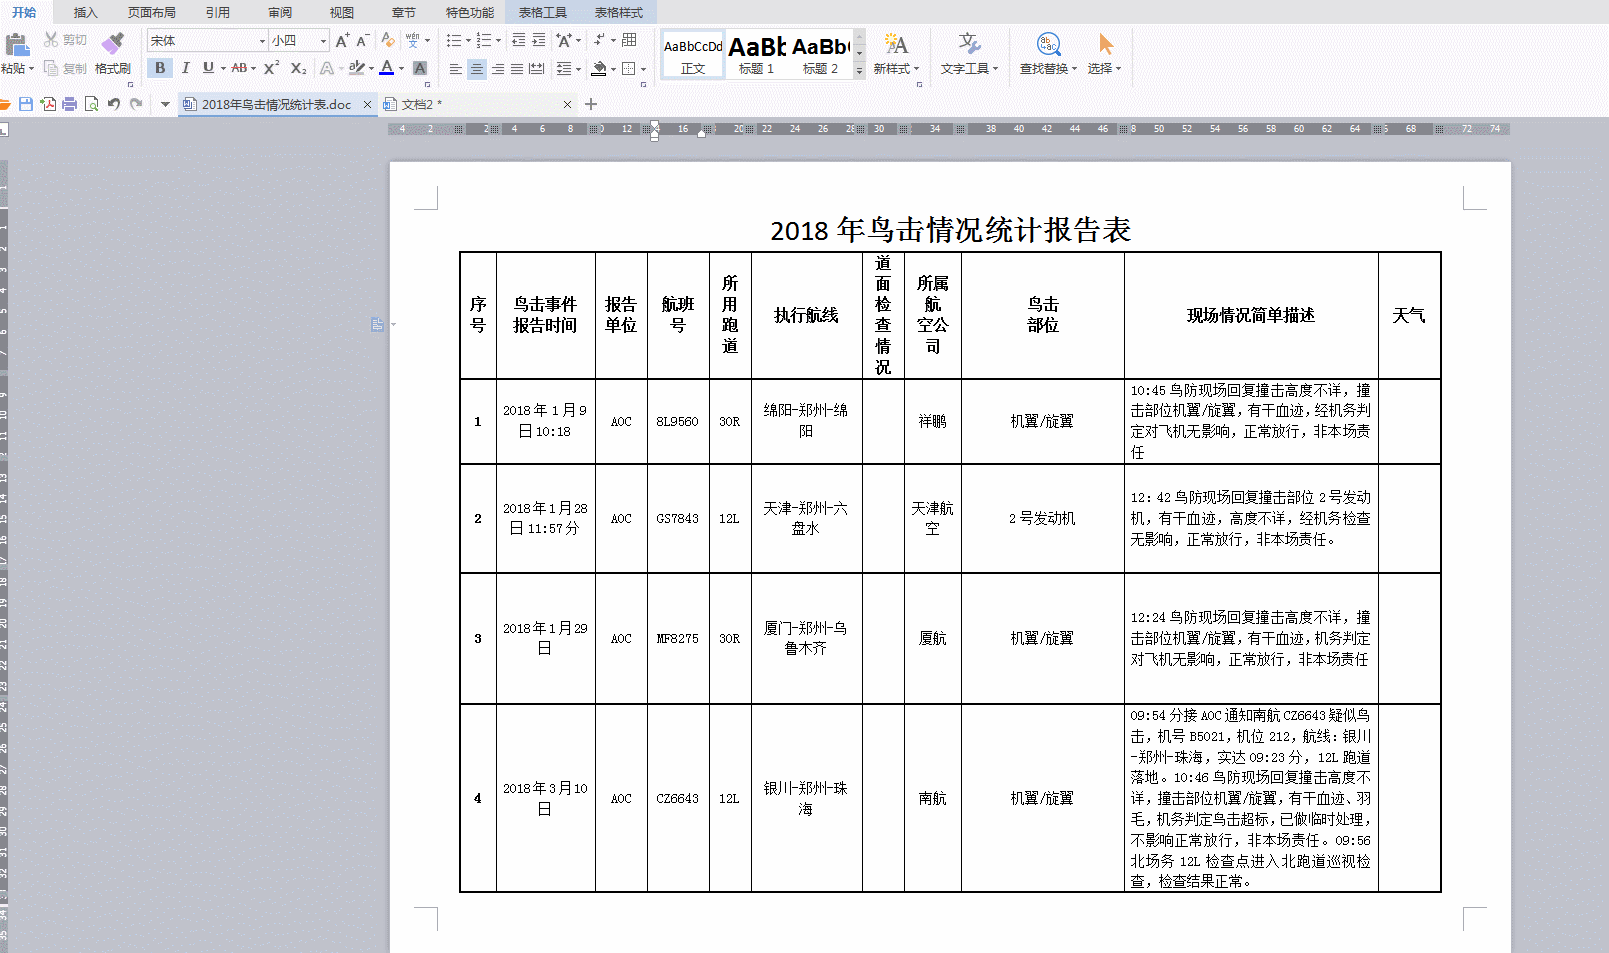
Task: Click the export to PDF icon
Action: (x=48, y=104)
